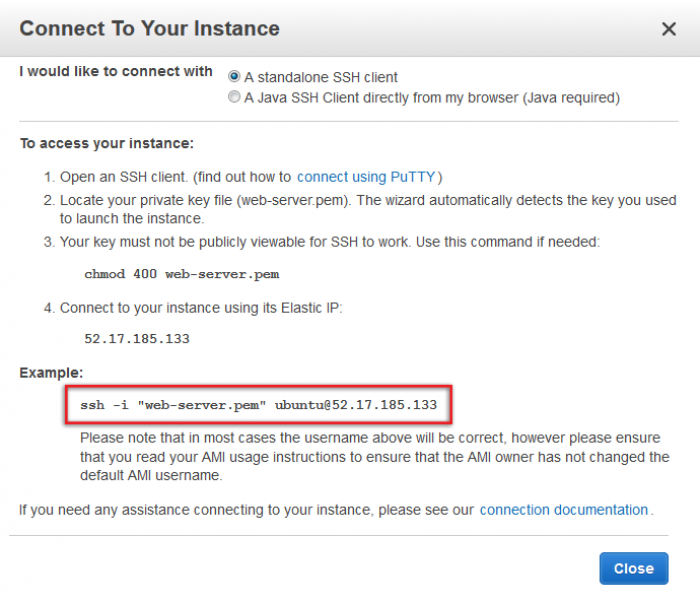Viewport: 700px width, 602px height.
Task: Click the blue Close button
Action: pyautogui.click(x=633, y=569)
